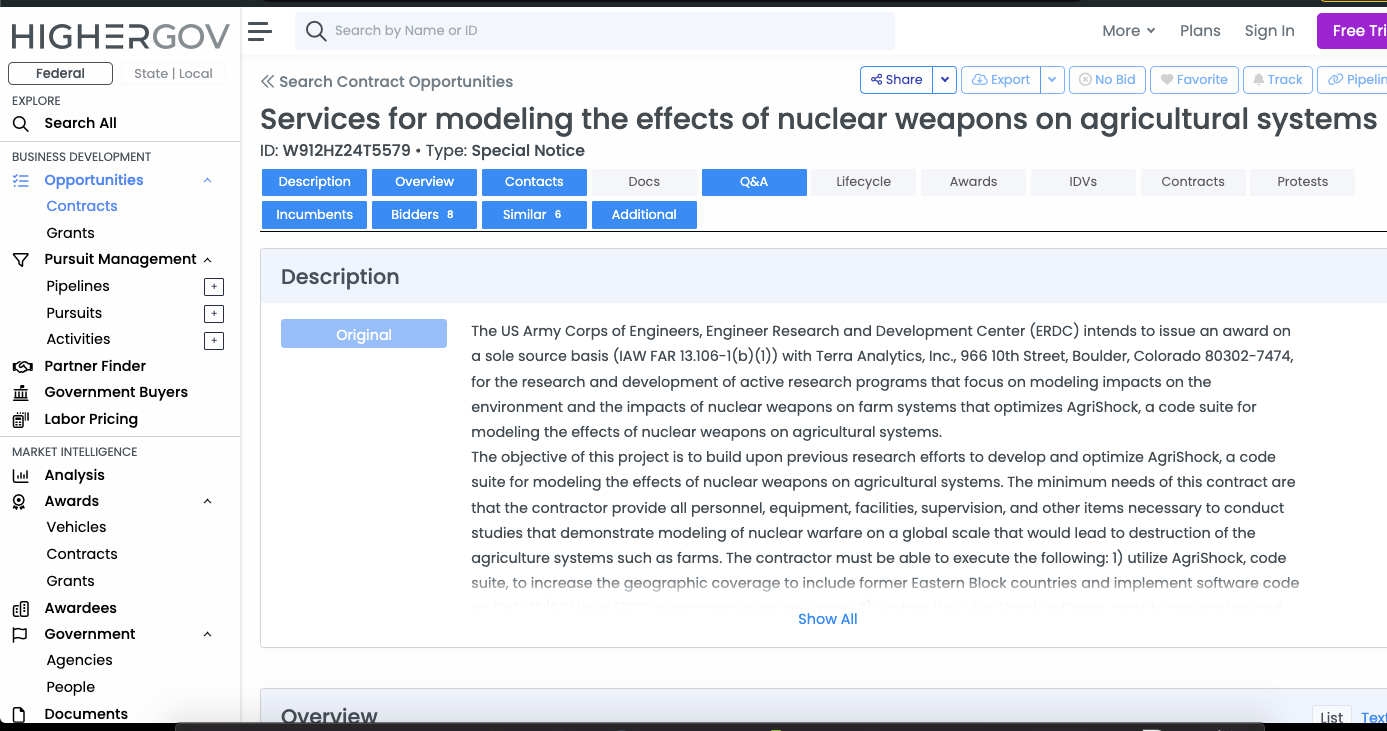Click the Awardees building icon

21,609
